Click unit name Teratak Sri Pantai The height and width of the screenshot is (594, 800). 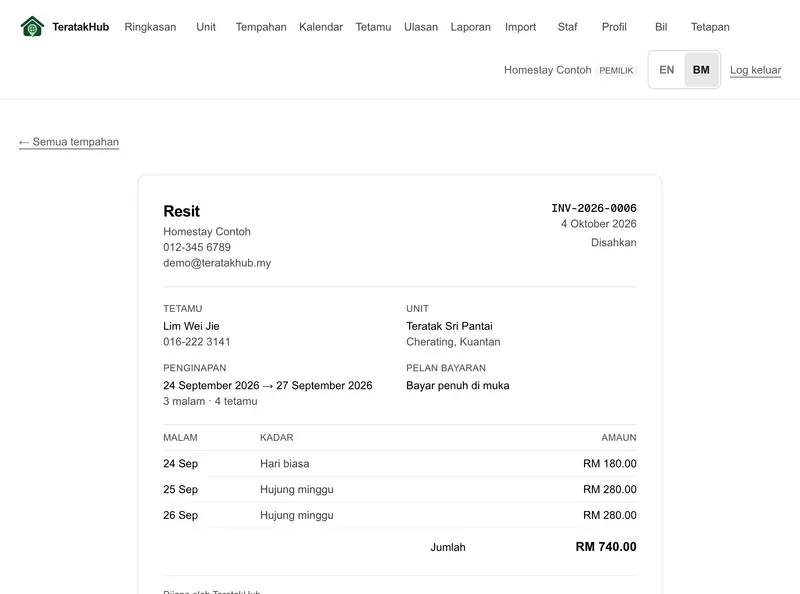(449, 326)
